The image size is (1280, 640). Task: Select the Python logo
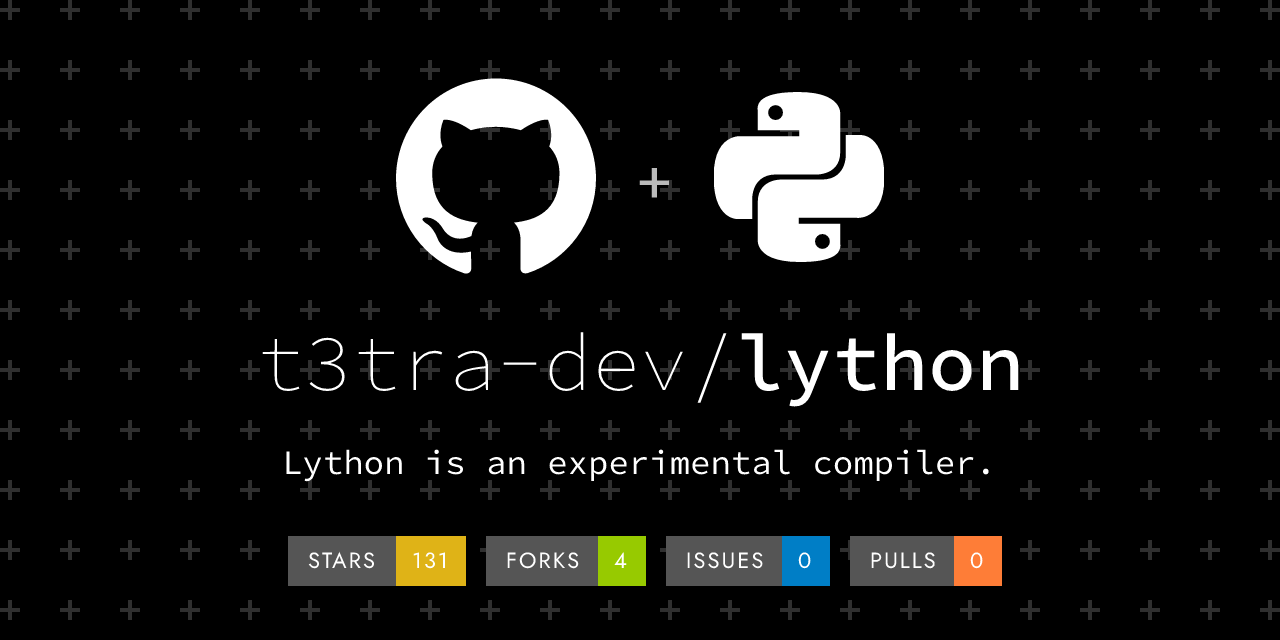pyautogui.click(x=799, y=178)
